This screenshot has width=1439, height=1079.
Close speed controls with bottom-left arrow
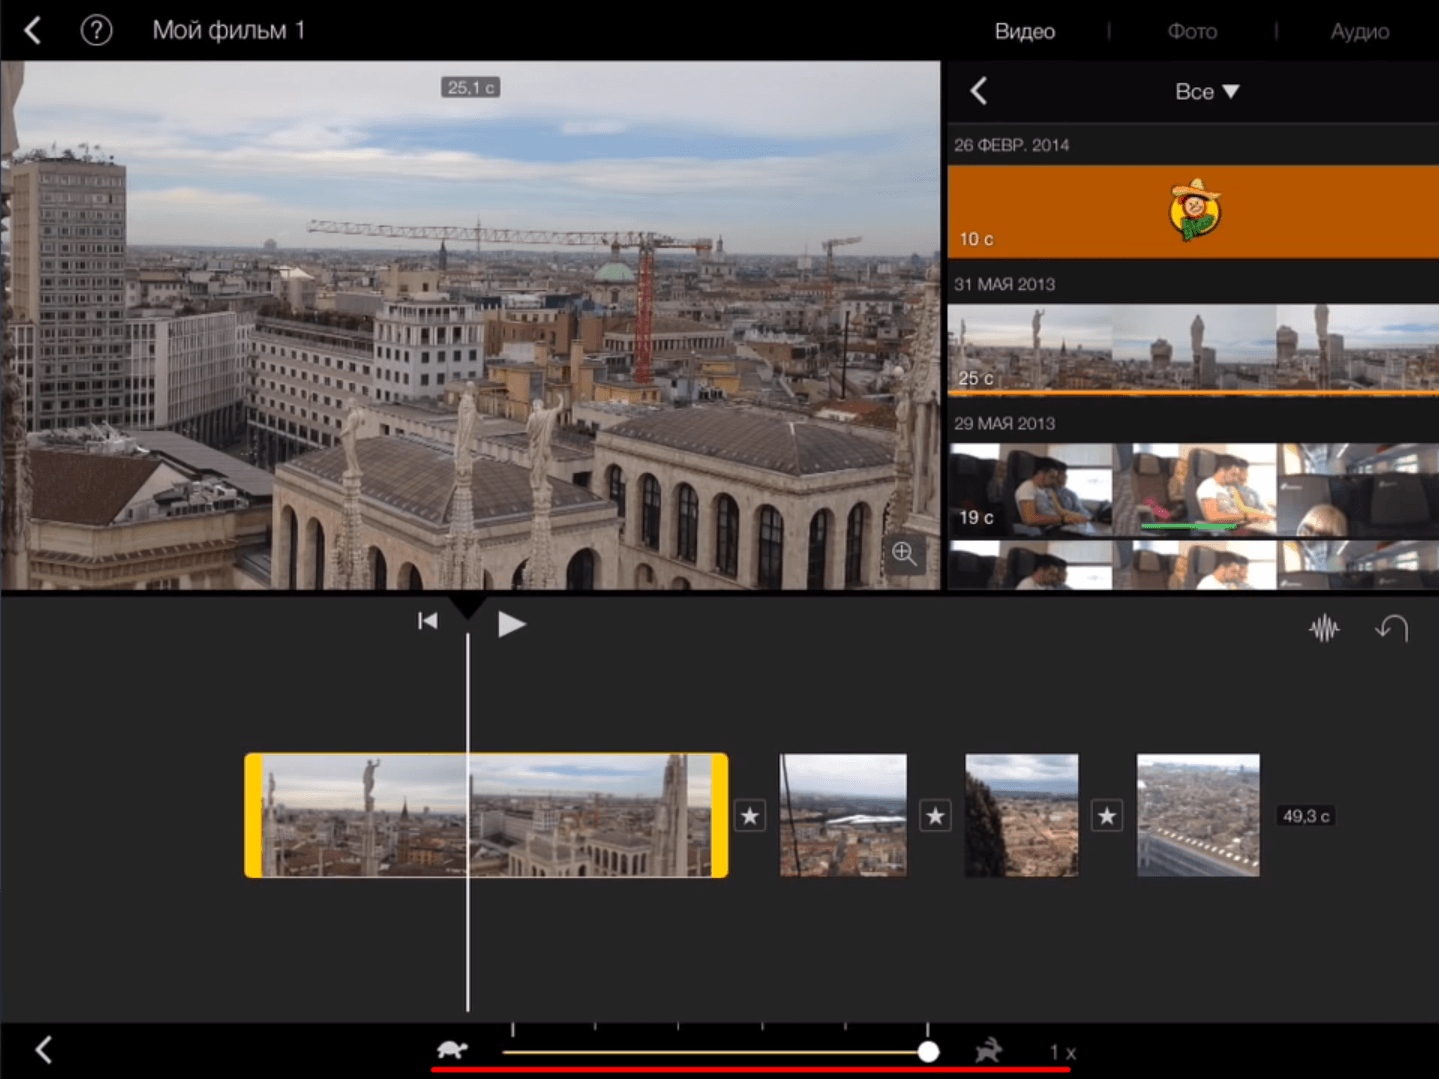[x=43, y=1050]
